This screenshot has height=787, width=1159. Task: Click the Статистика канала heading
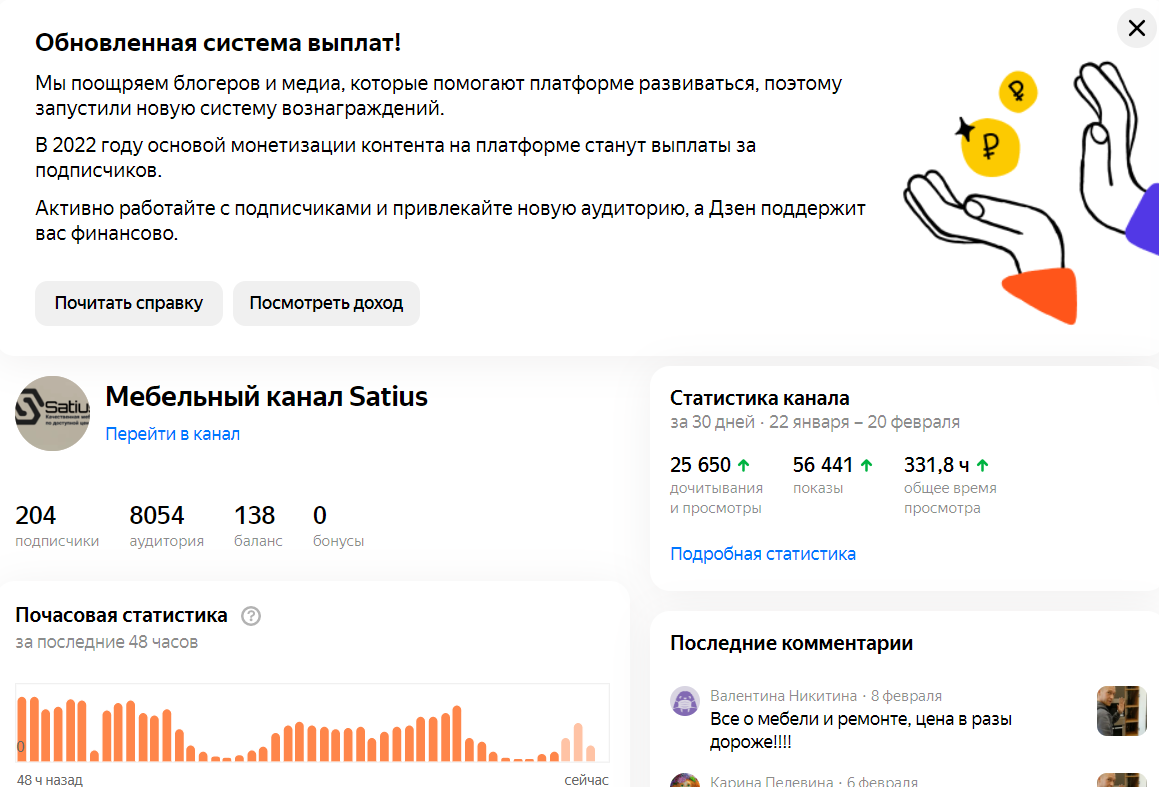(x=759, y=398)
